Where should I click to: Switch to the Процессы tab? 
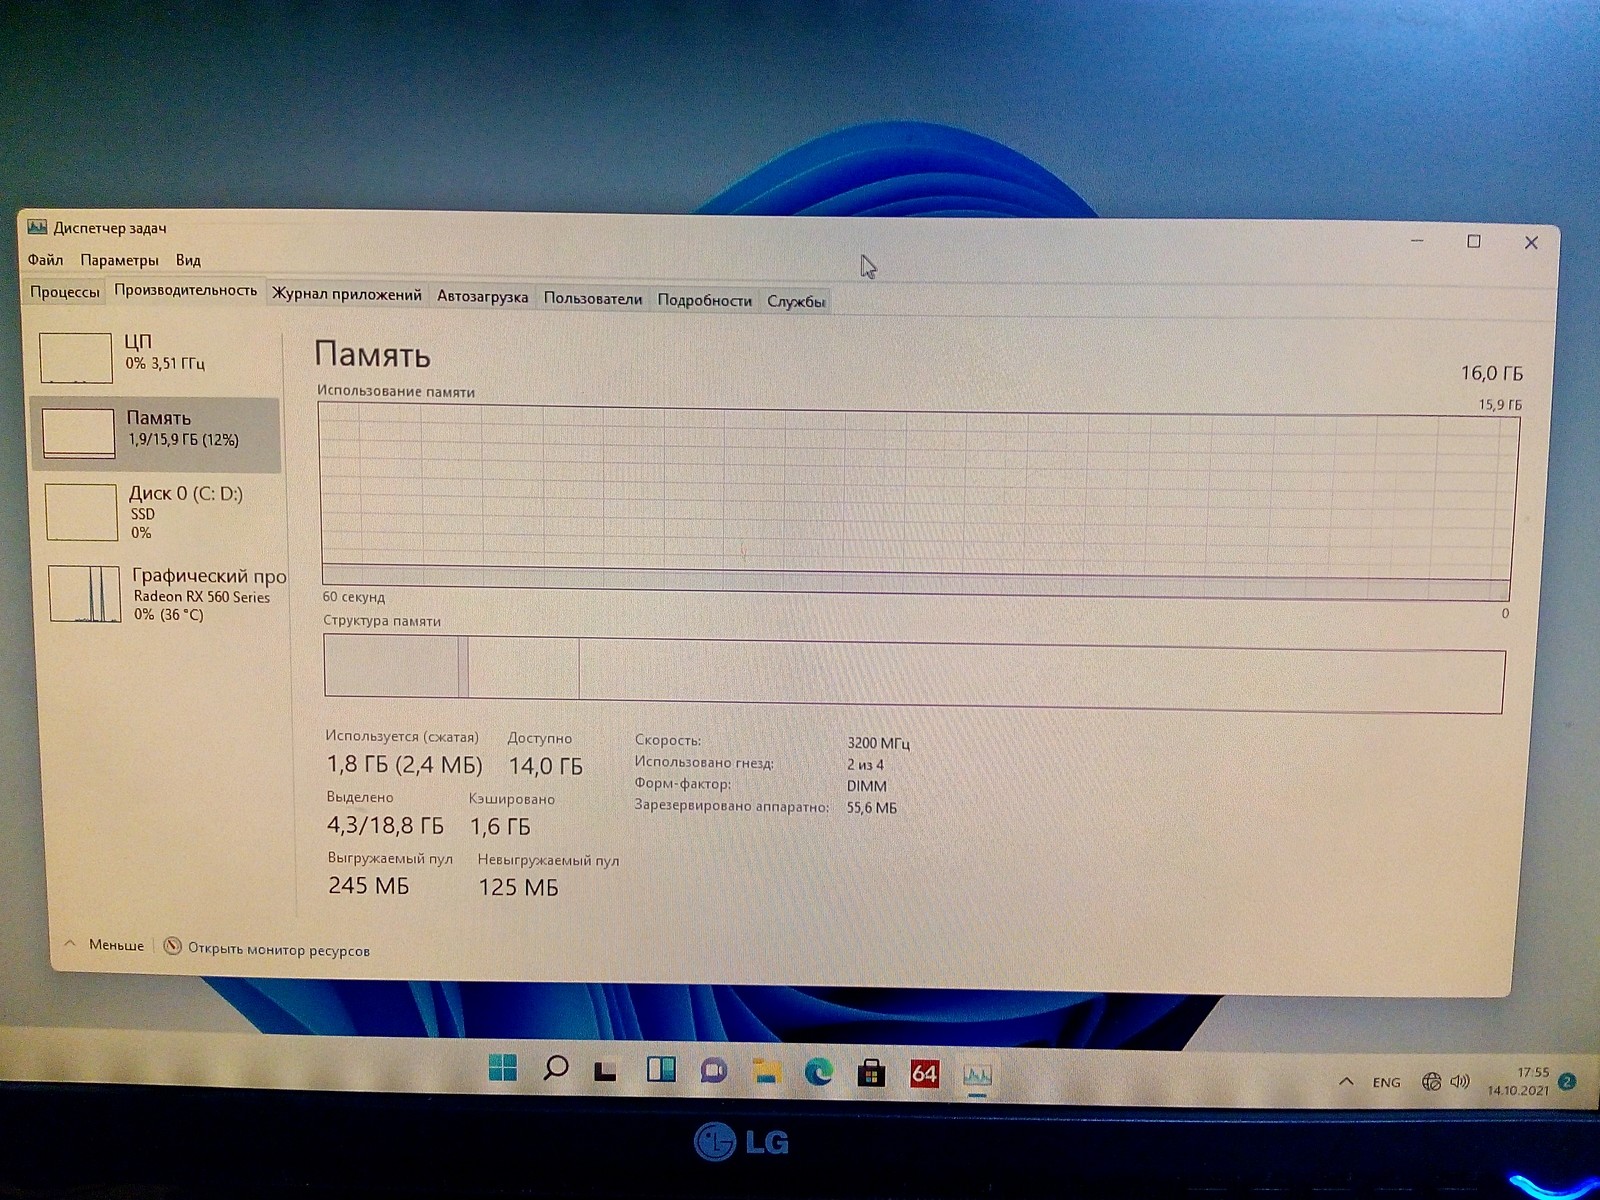(64, 292)
